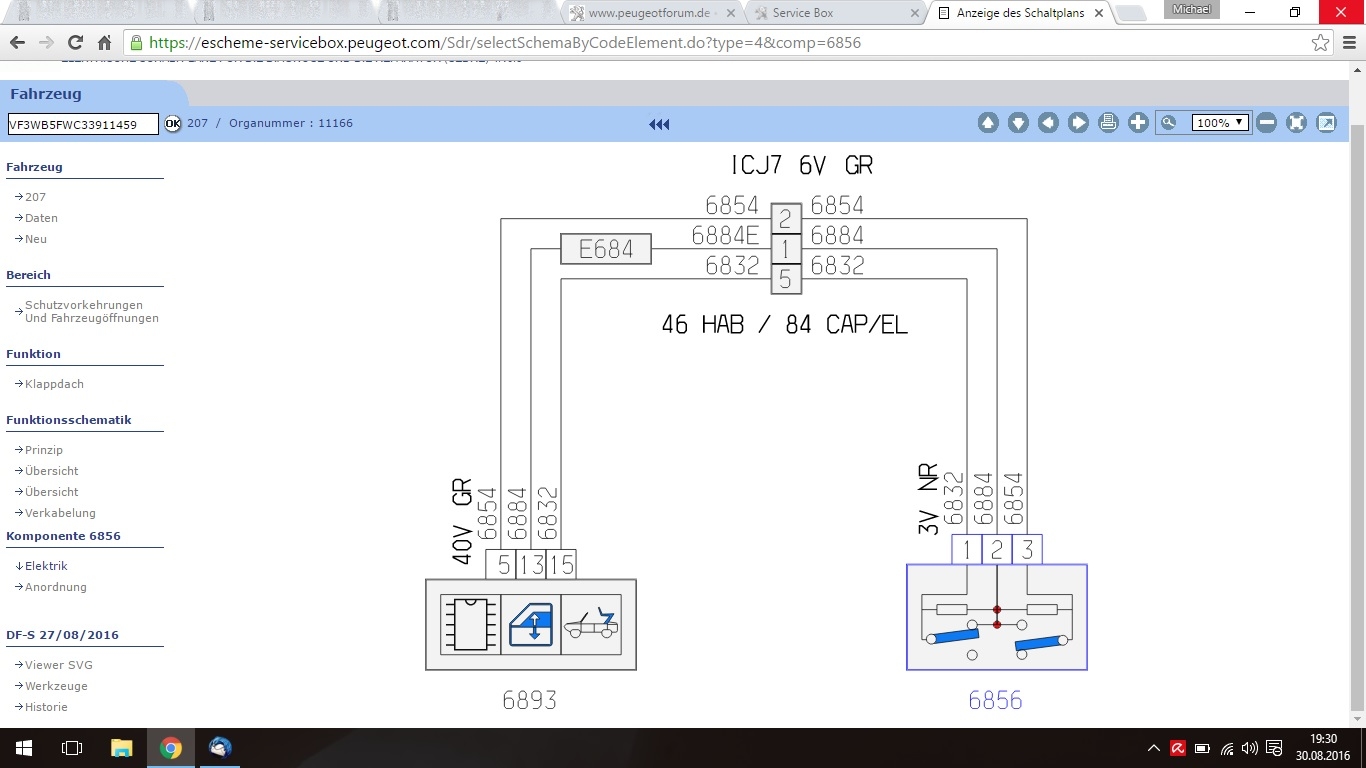Pan the schematic up with the up arrow
The height and width of the screenshot is (768, 1366).
[988, 123]
